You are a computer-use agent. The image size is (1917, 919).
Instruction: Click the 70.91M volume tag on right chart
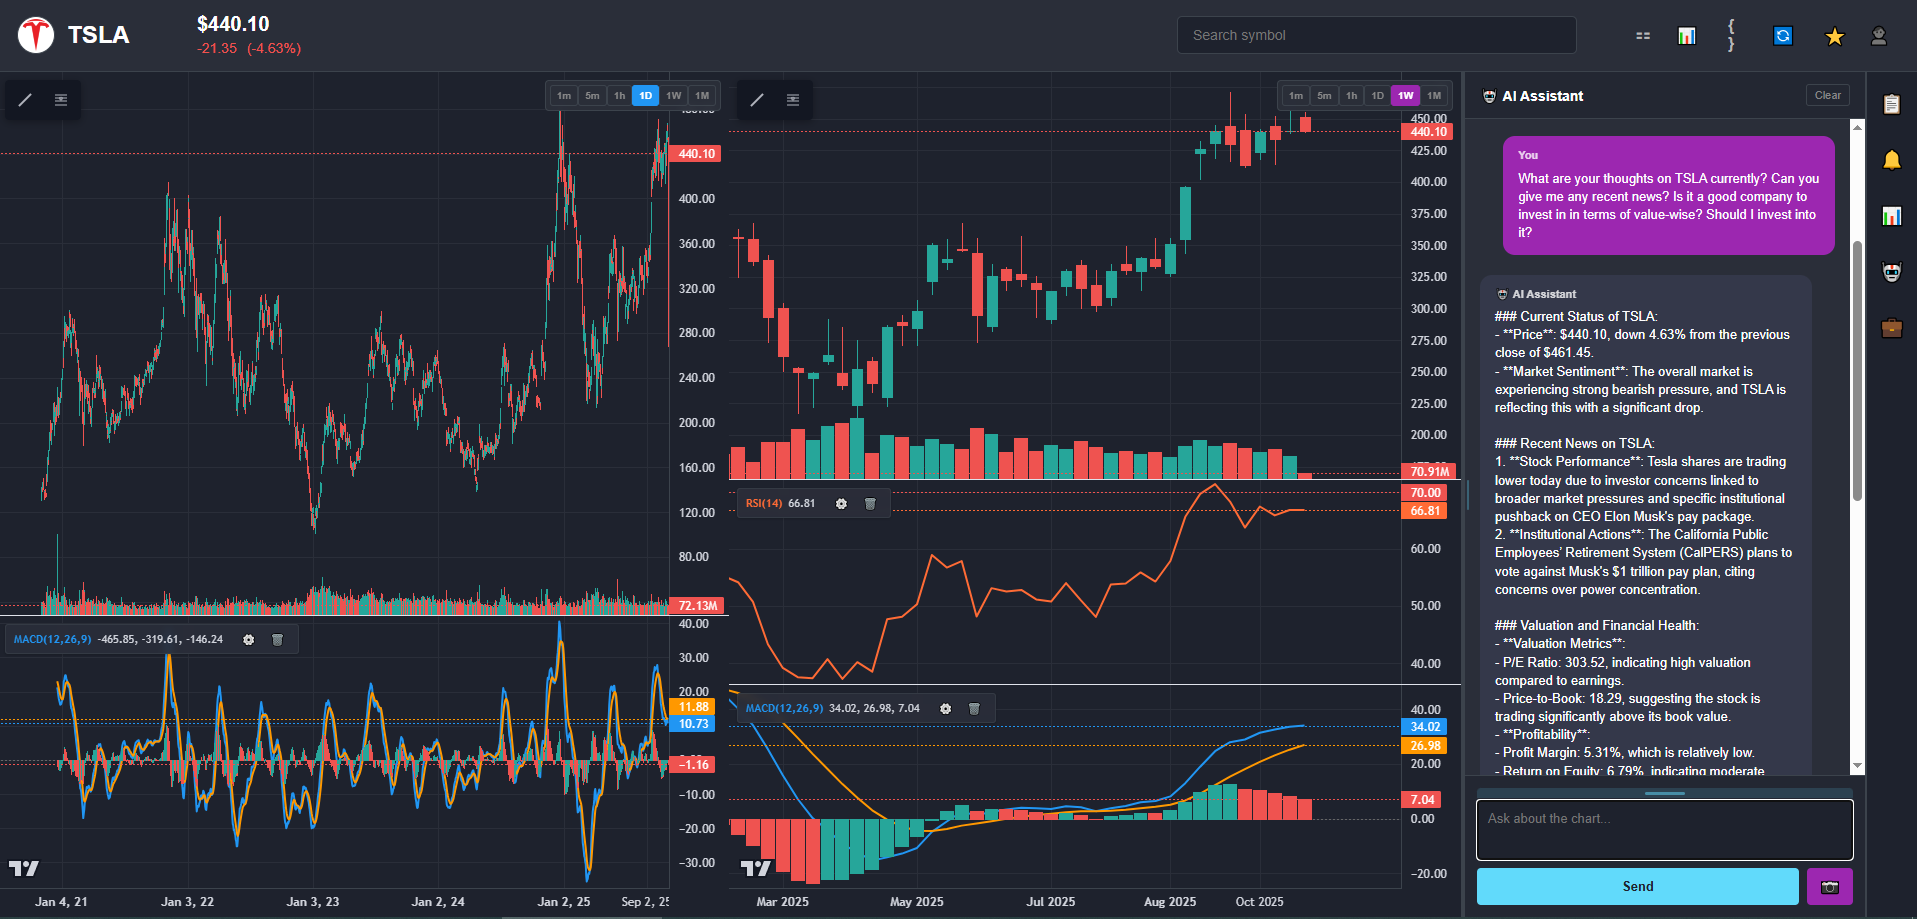pyautogui.click(x=1430, y=471)
